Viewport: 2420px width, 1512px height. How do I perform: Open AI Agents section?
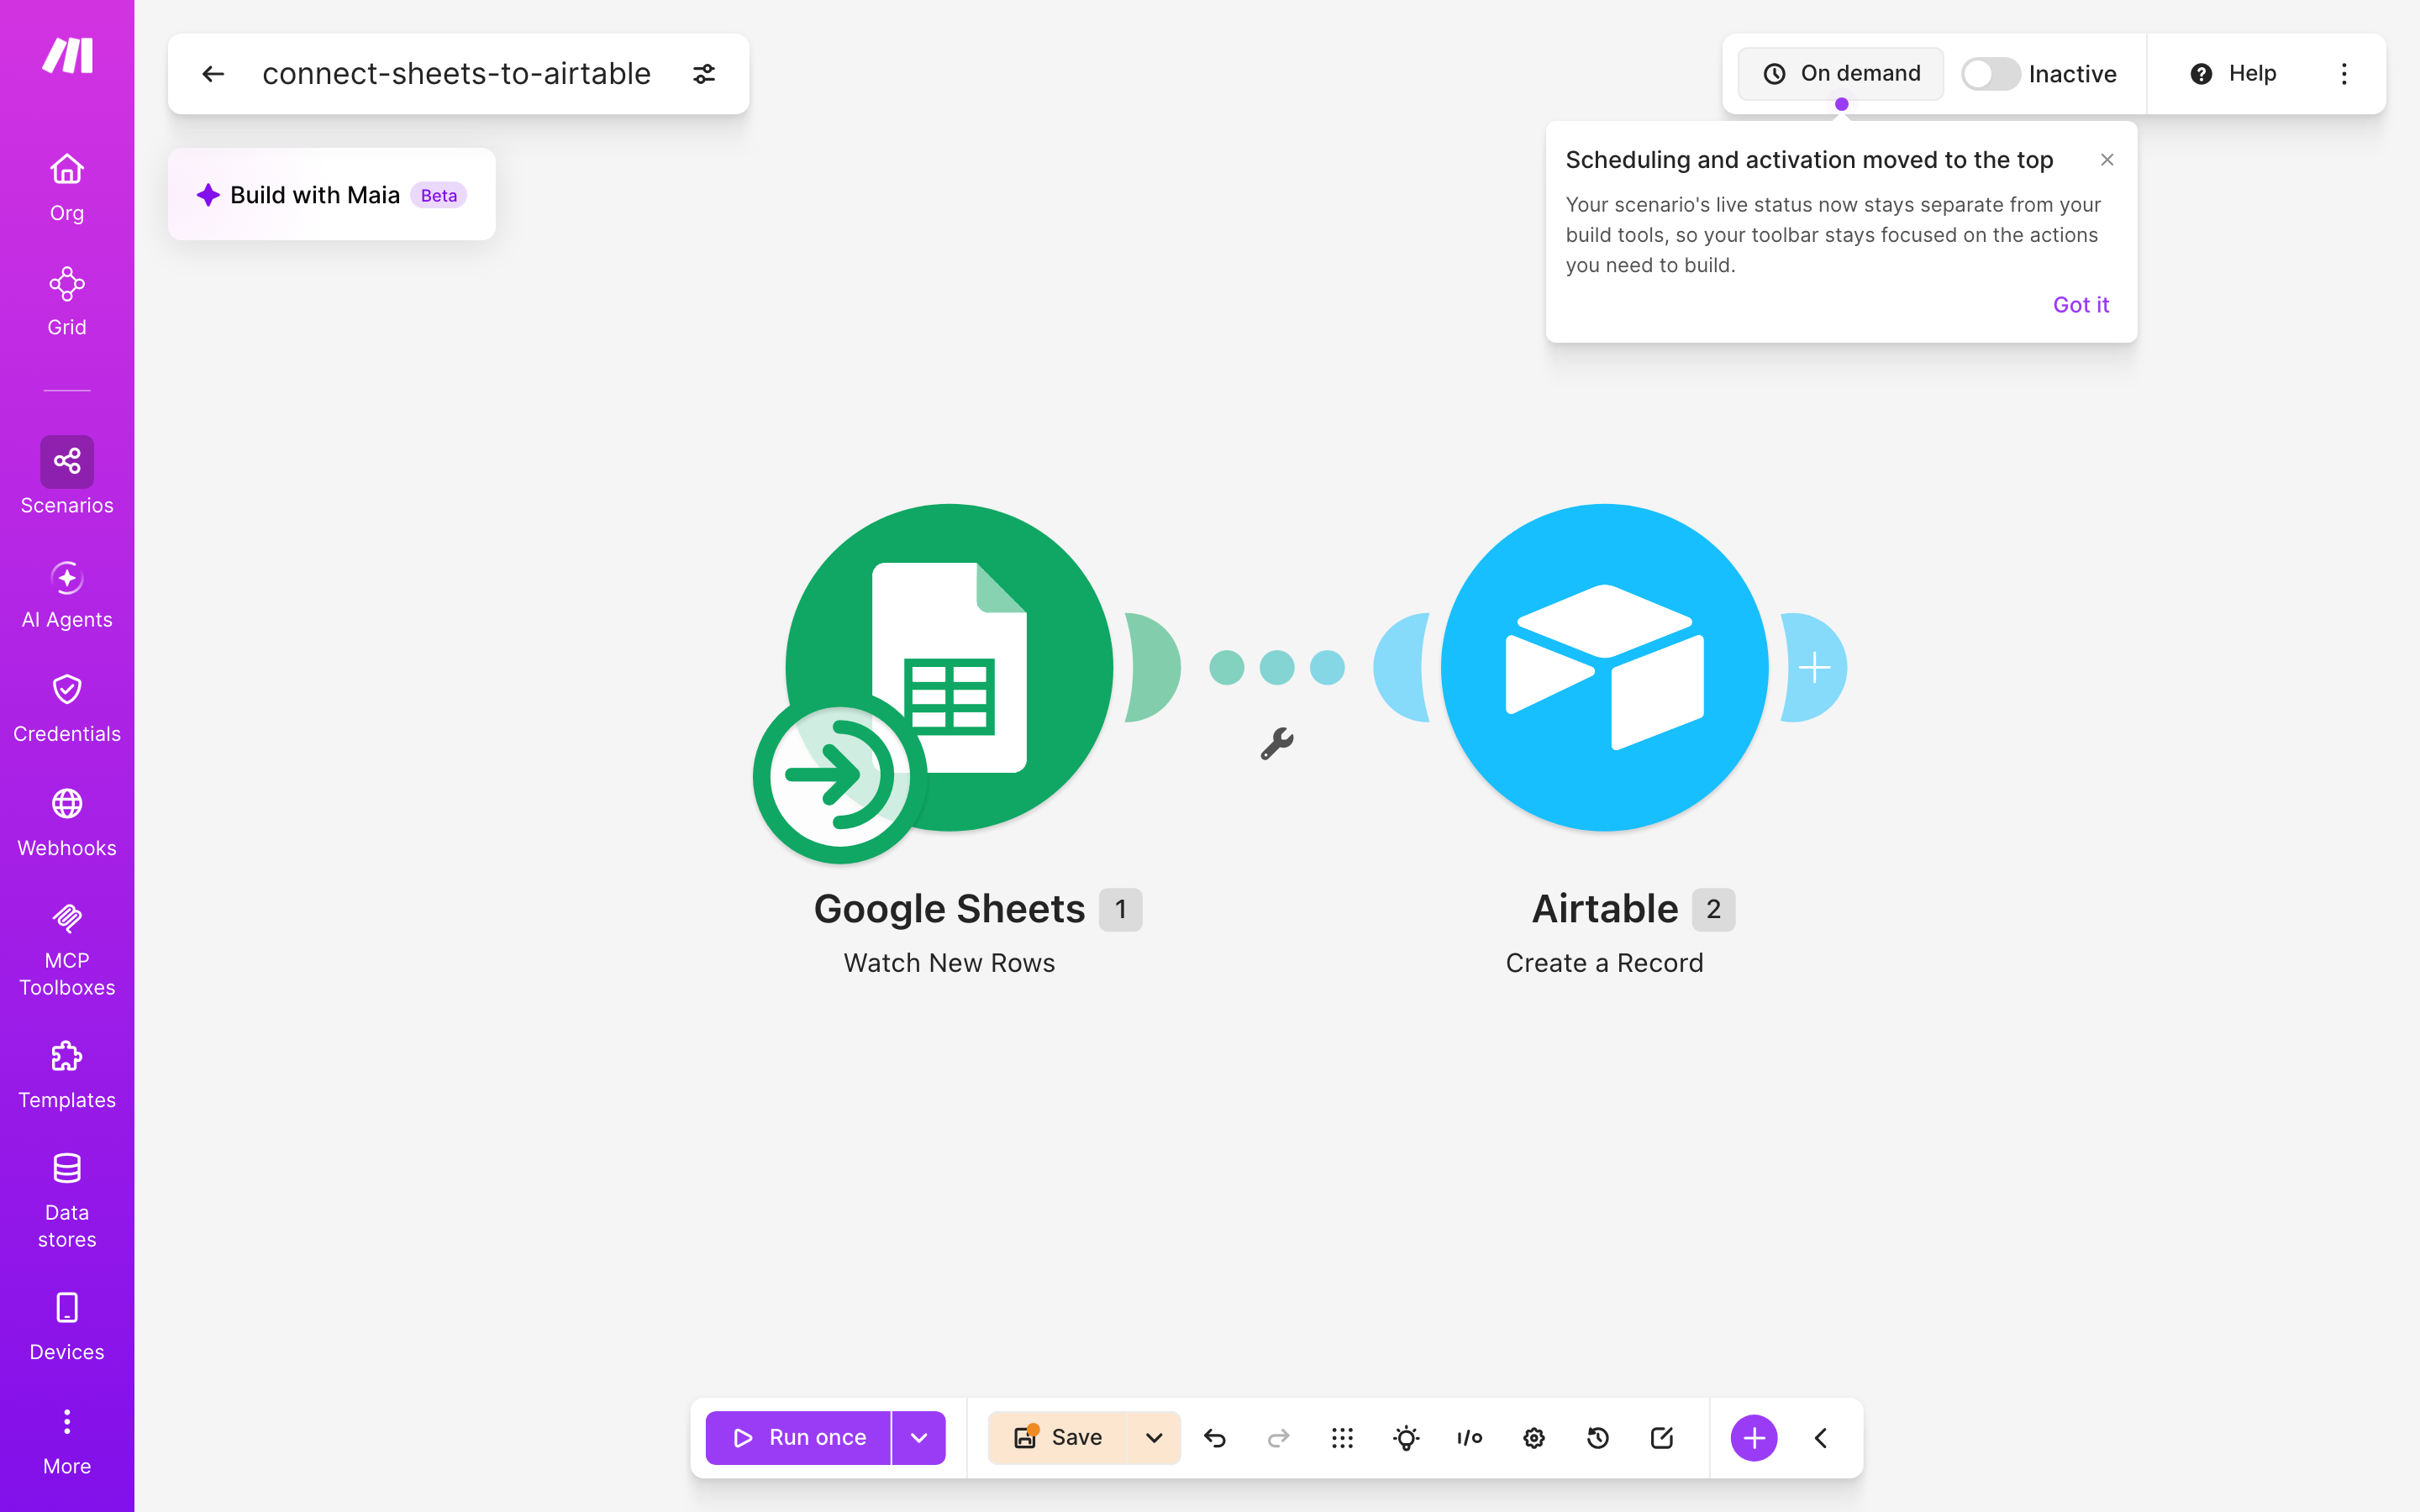click(67, 595)
